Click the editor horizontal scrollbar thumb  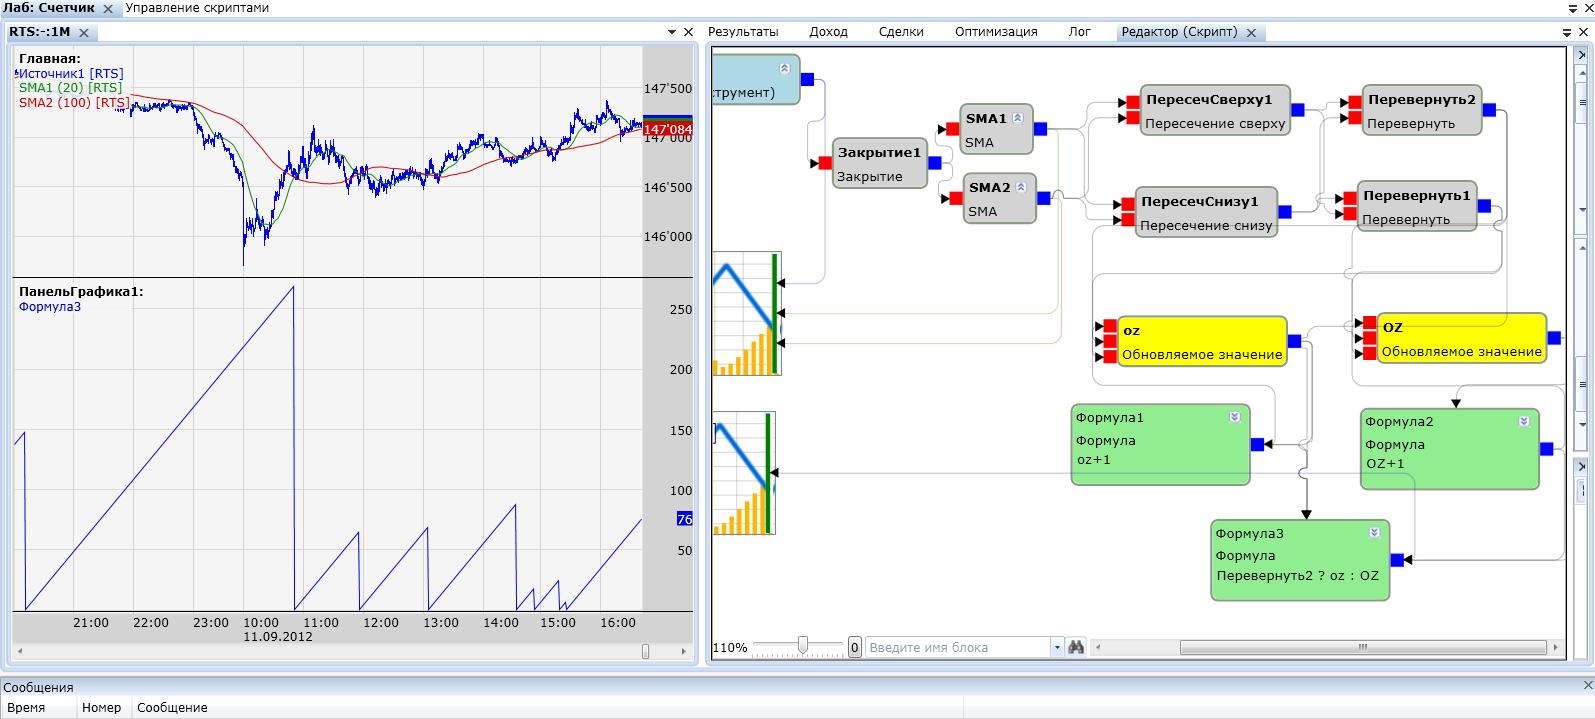(1361, 648)
